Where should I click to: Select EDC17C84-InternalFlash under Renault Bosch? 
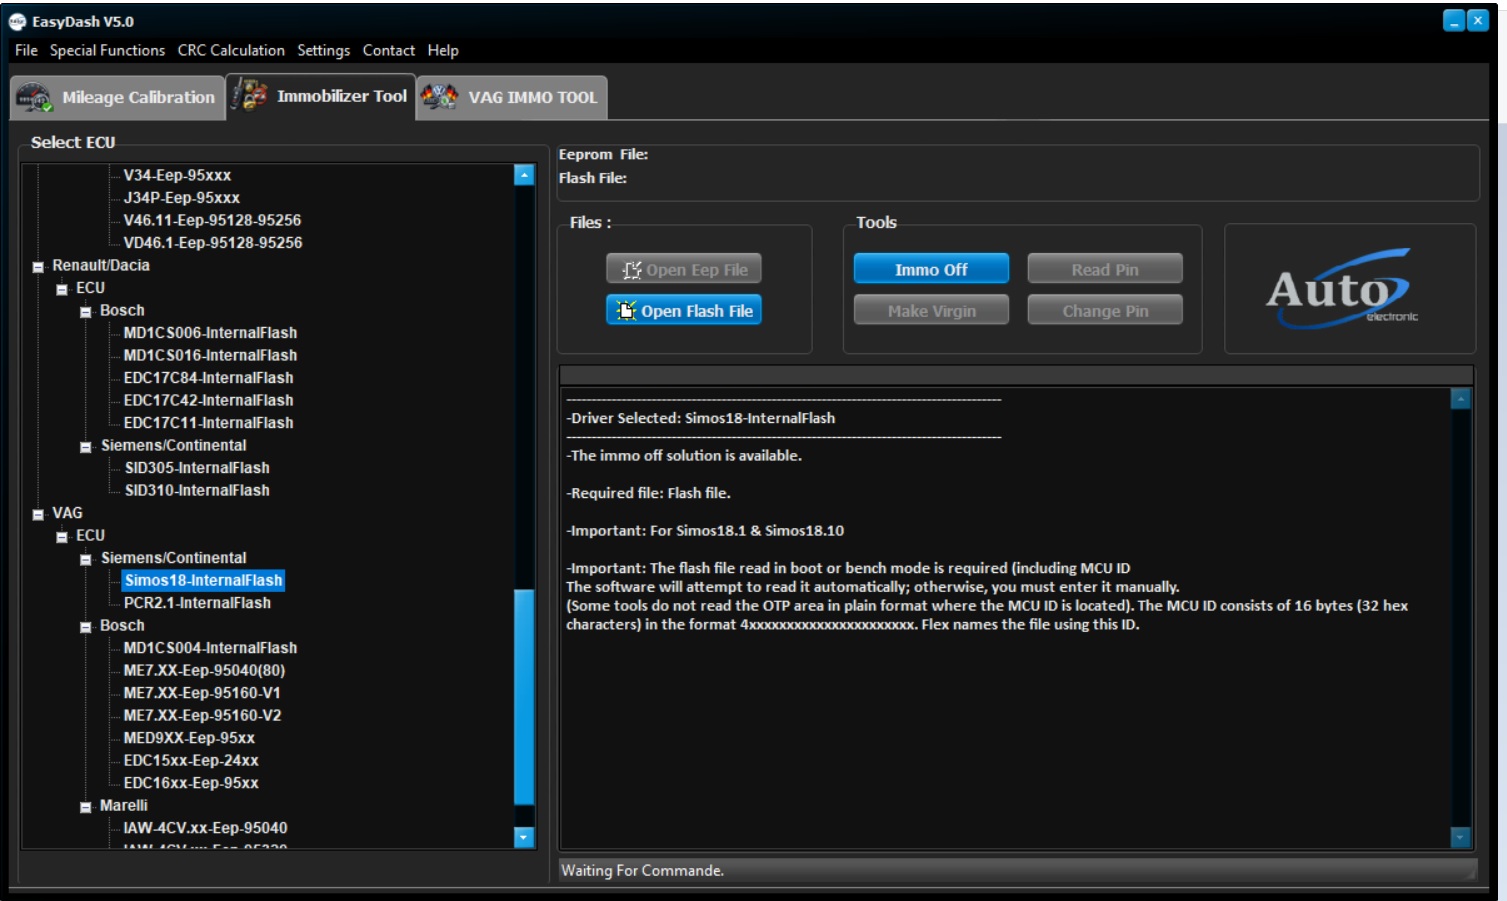point(208,378)
